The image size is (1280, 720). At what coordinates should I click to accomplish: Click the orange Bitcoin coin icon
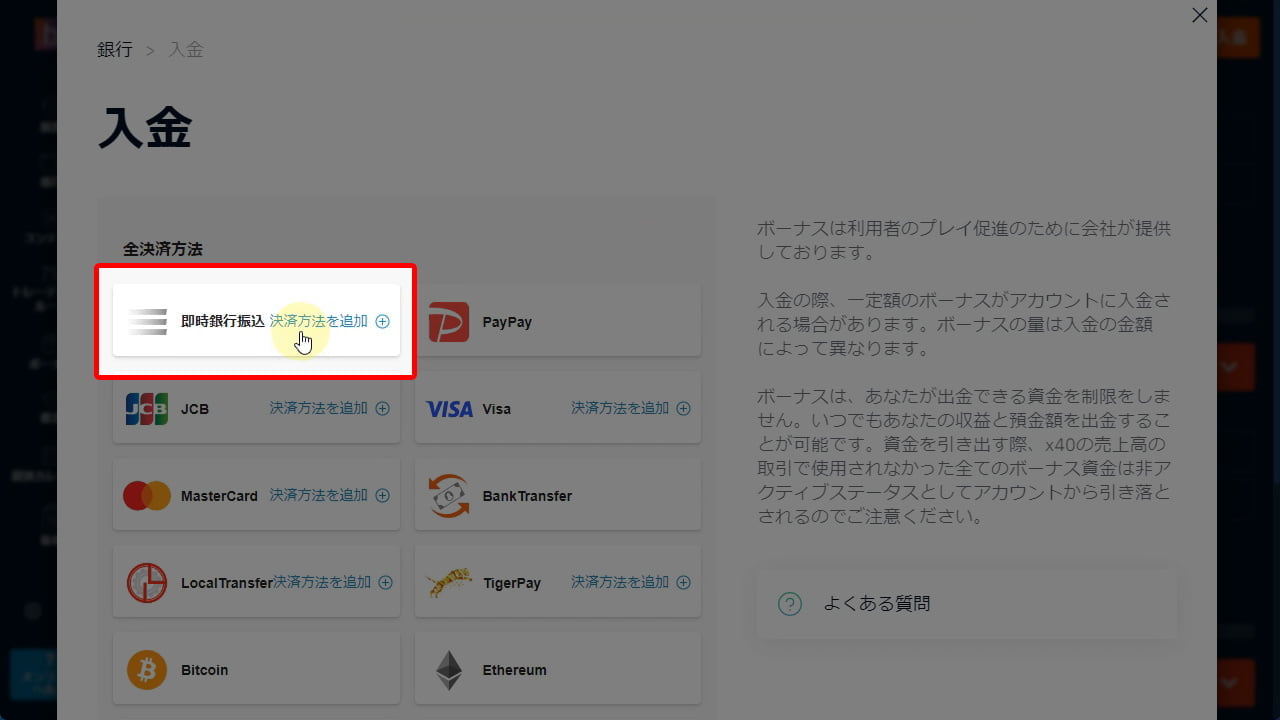click(x=147, y=670)
